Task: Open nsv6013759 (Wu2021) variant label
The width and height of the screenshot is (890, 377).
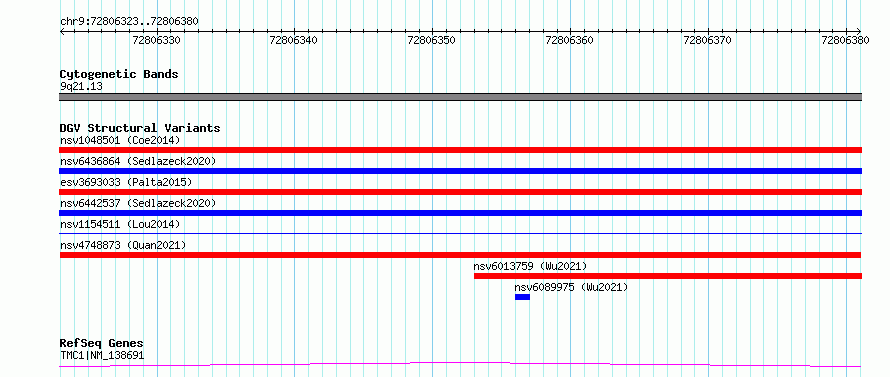Action: (530, 266)
